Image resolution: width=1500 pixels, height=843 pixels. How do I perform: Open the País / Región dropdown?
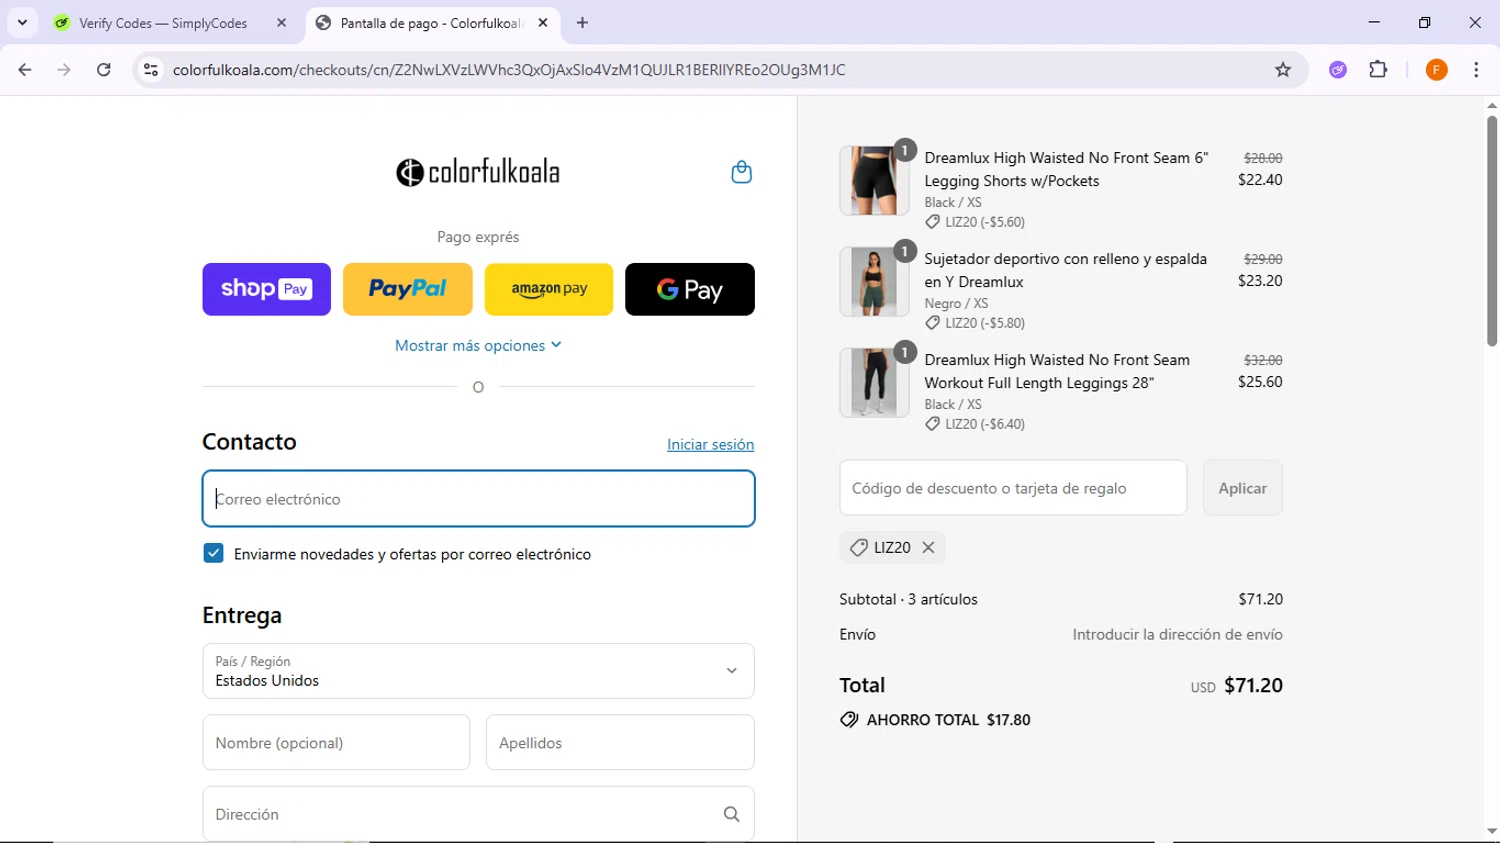478,671
